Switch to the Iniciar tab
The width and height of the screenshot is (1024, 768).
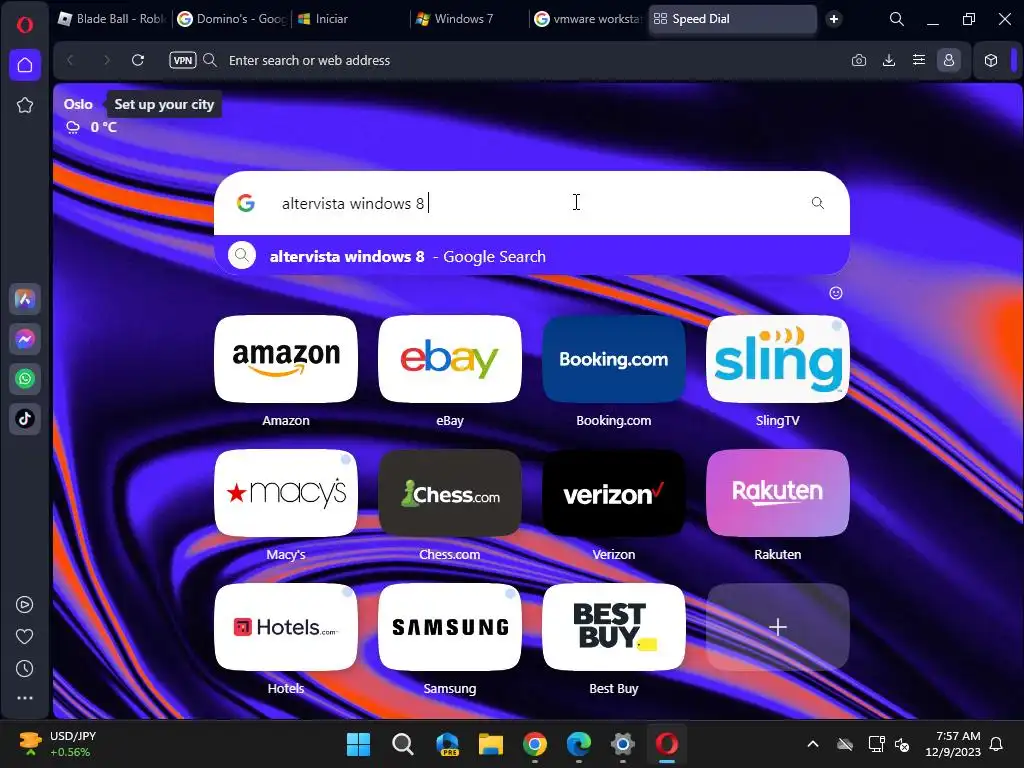pyautogui.click(x=351, y=19)
